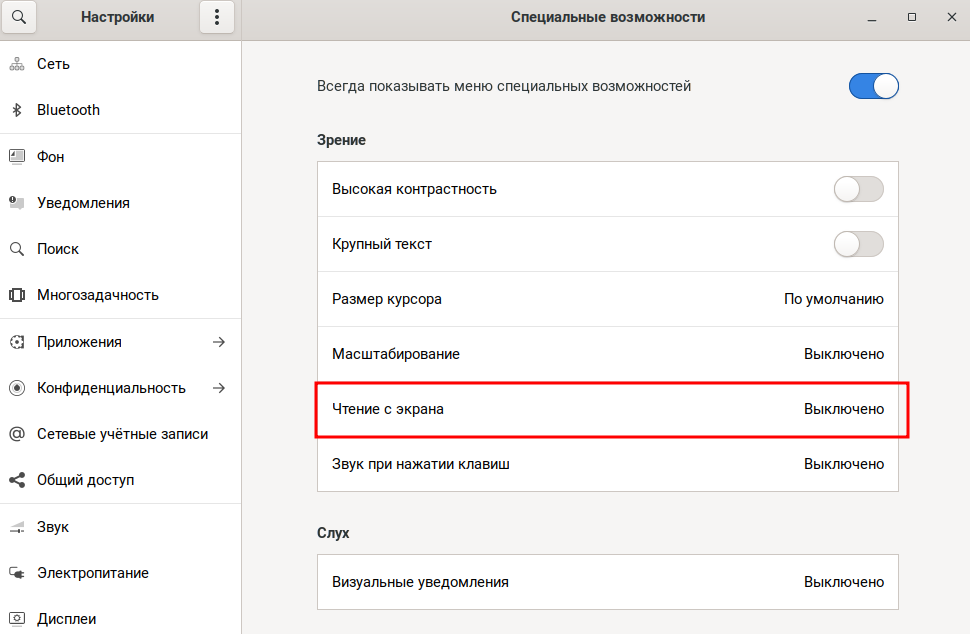Open the Визуальные уведомления row
The height and width of the screenshot is (634, 970).
pos(607,582)
